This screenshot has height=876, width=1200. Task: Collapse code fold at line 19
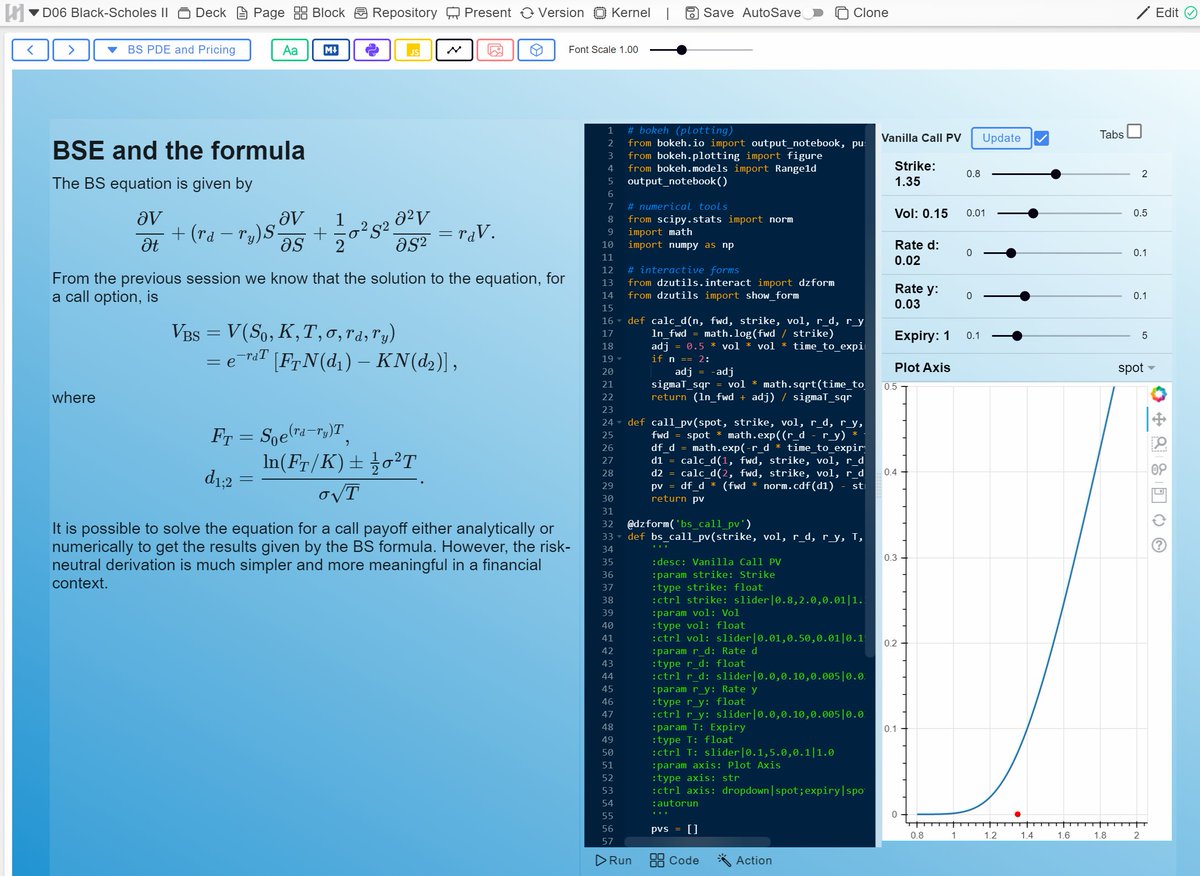(620, 359)
